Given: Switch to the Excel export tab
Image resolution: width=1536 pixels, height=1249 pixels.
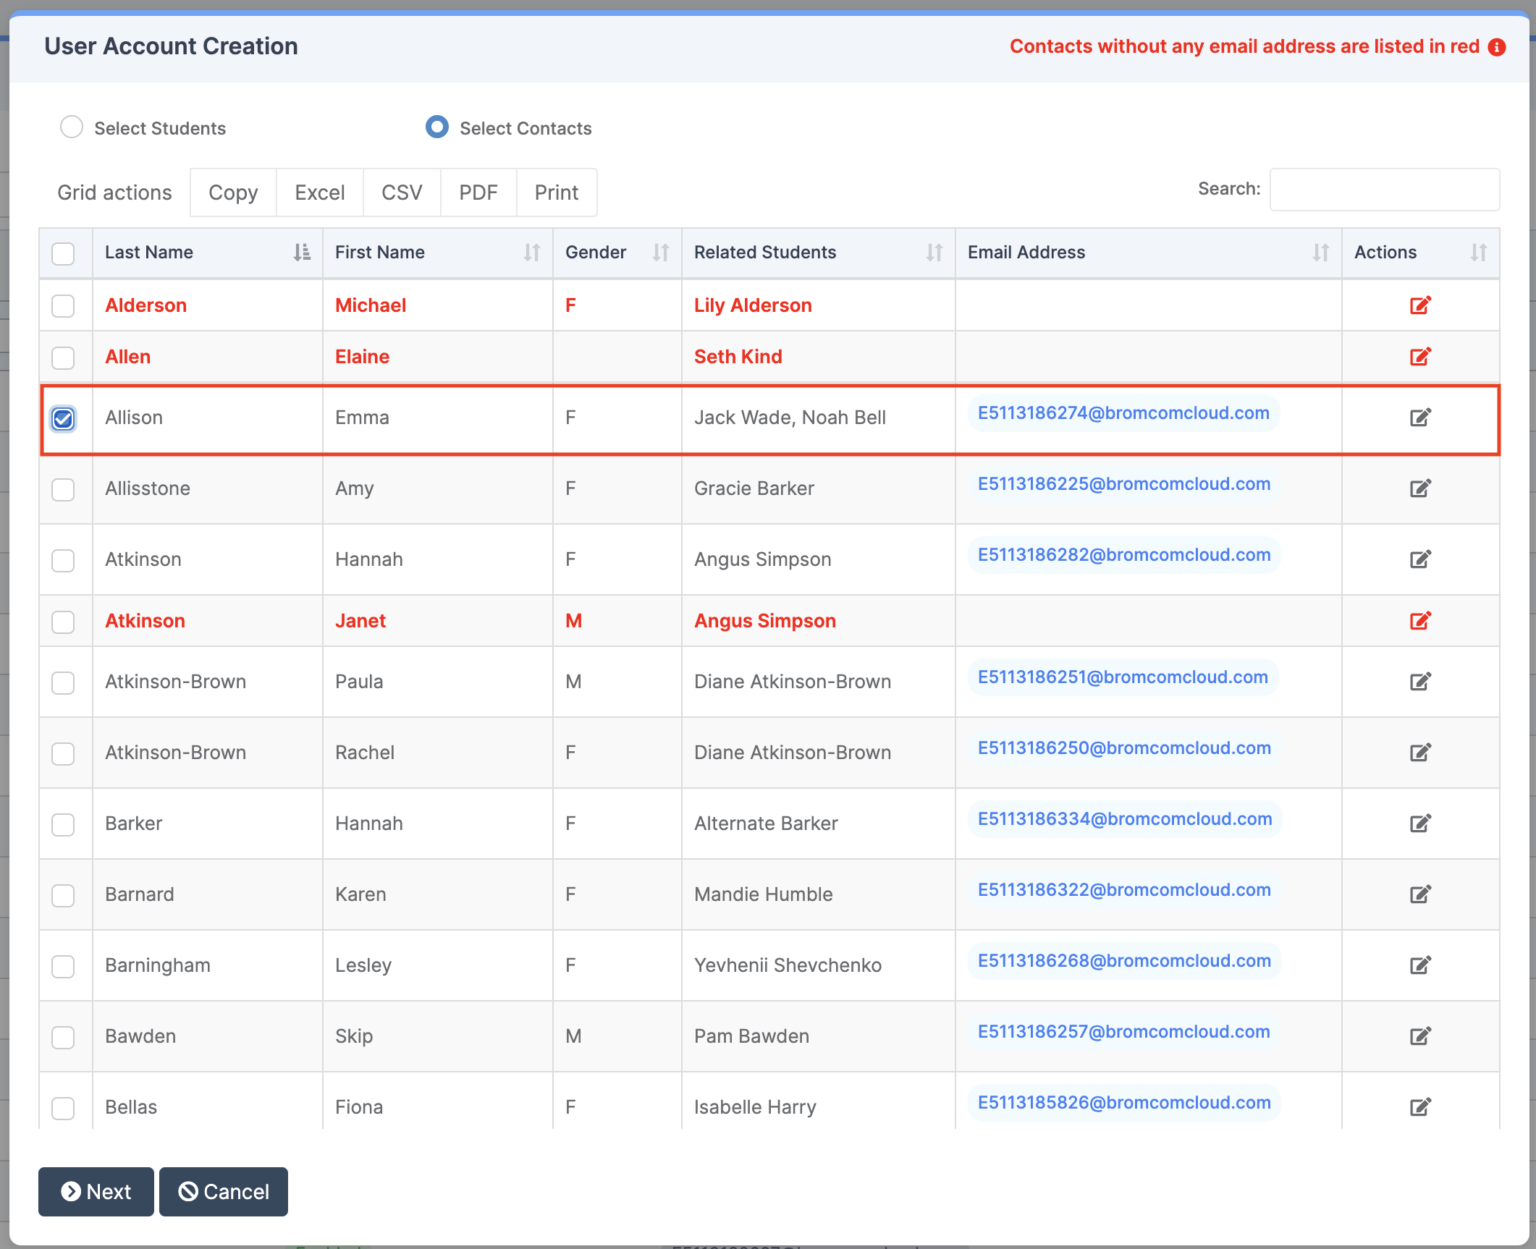Looking at the screenshot, I should 319,192.
